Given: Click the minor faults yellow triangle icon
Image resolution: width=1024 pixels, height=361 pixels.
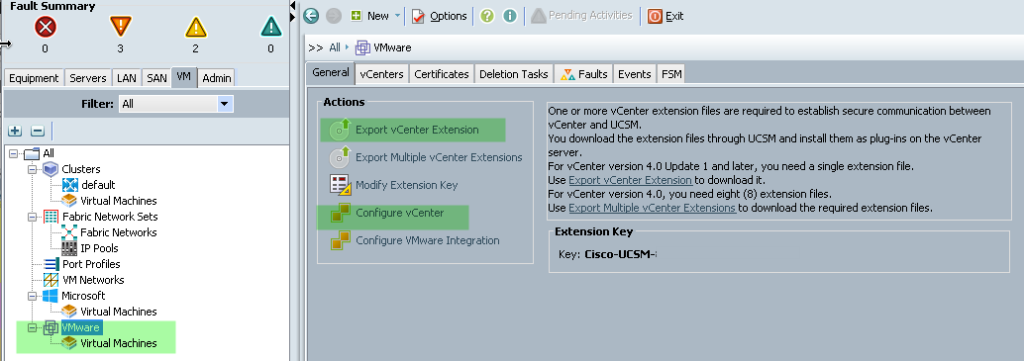Looking at the screenshot, I should coord(195,27).
